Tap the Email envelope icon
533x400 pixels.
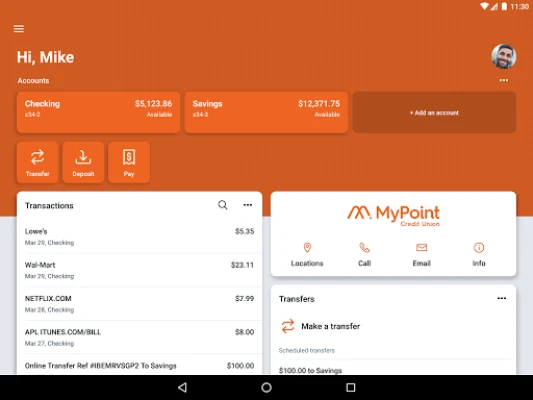pyautogui.click(x=422, y=248)
